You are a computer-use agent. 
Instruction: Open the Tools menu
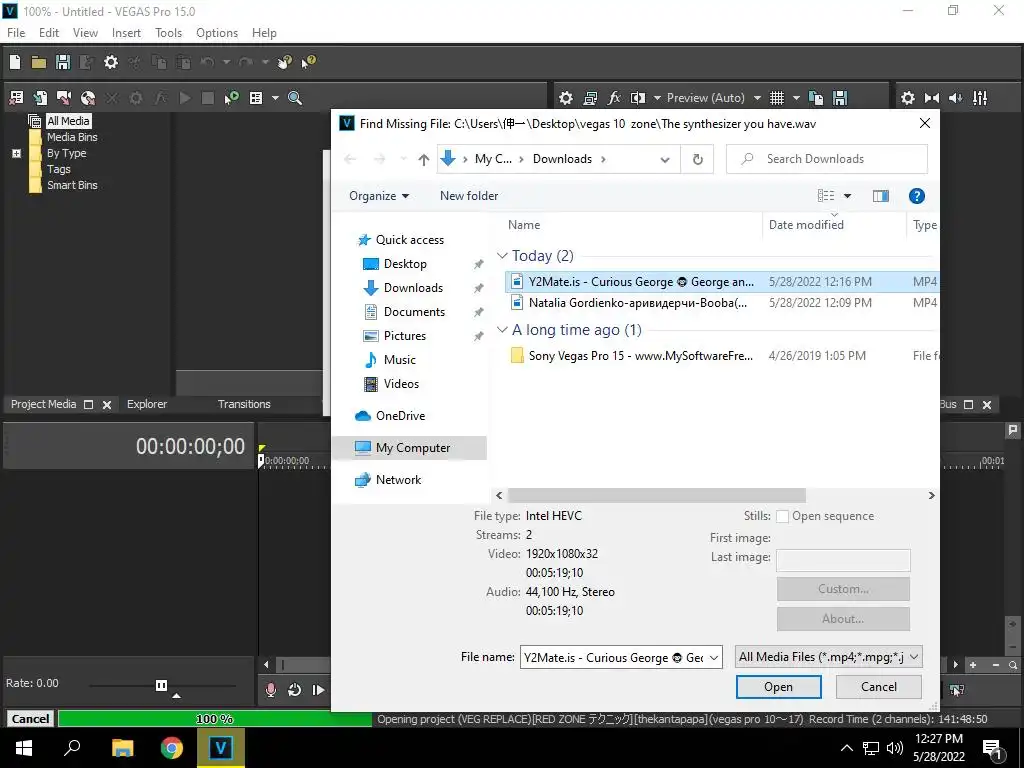pos(168,33)
